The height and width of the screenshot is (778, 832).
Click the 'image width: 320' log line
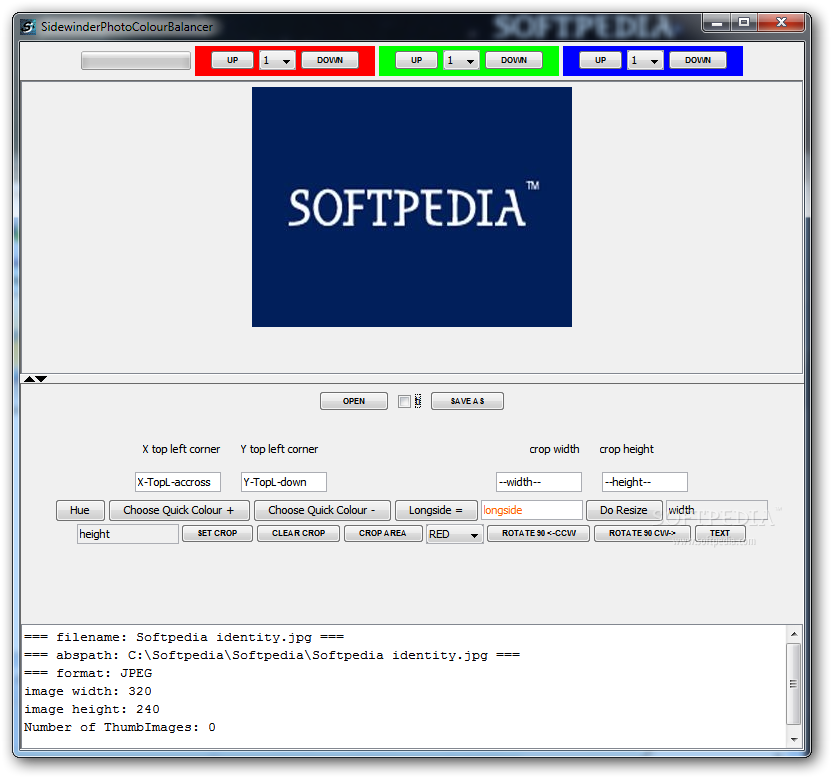pyautogui.click(x=88, y=691)
